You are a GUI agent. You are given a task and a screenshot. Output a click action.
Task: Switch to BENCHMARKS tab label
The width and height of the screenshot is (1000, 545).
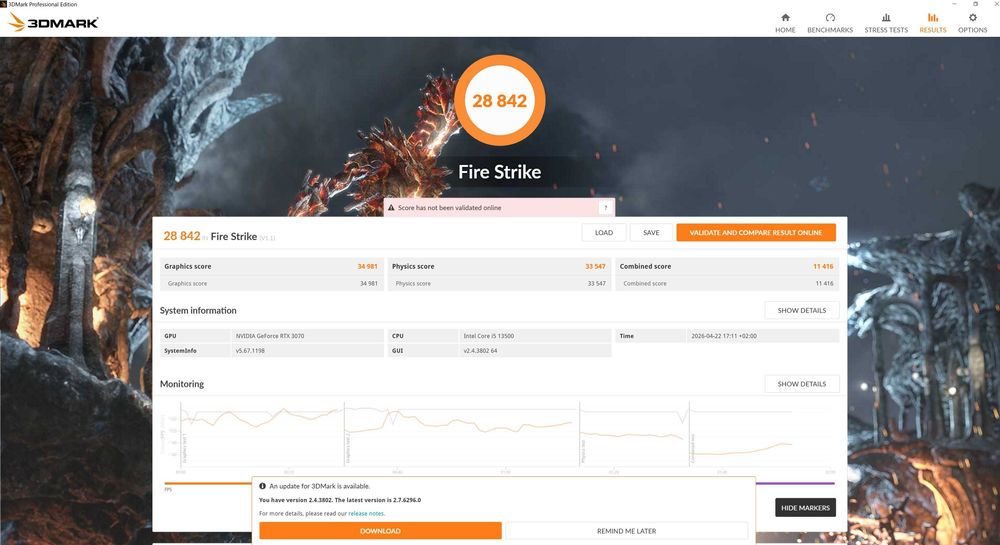(830, 30)
